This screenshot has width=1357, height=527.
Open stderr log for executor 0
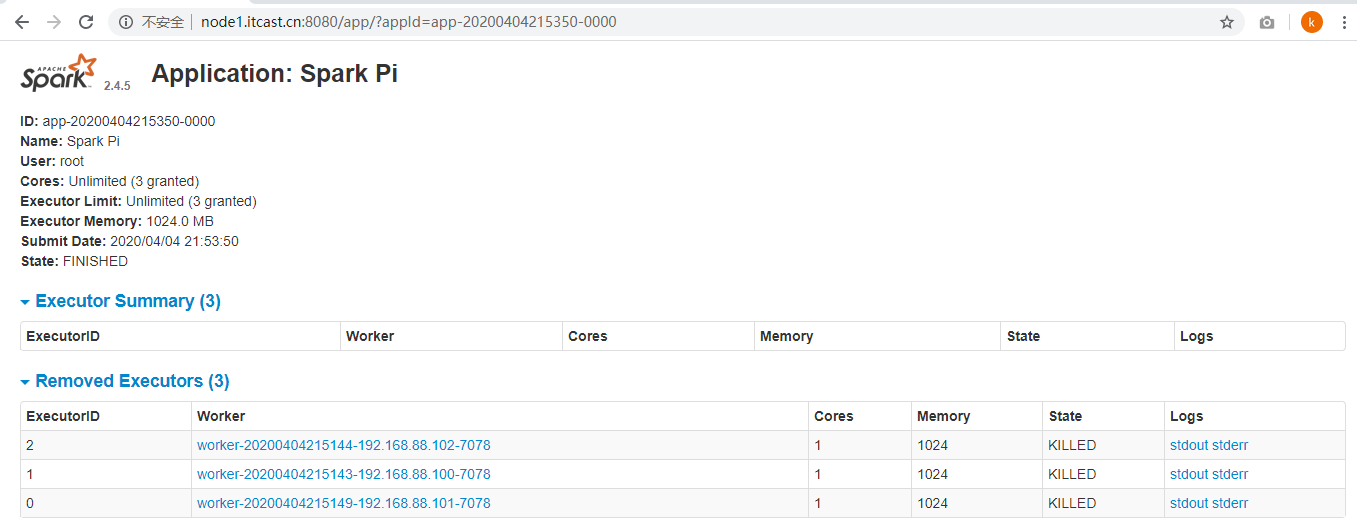1230,503
